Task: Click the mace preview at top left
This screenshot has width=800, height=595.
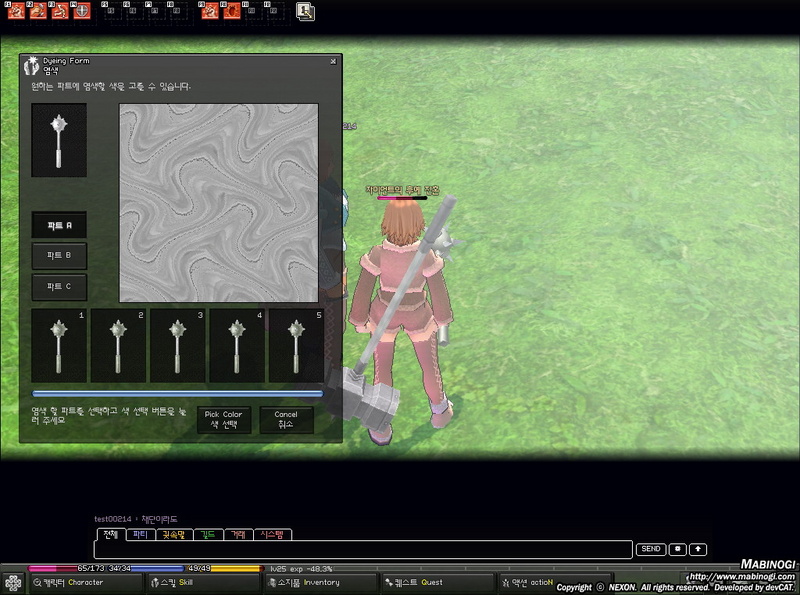Action: point(59,140)
